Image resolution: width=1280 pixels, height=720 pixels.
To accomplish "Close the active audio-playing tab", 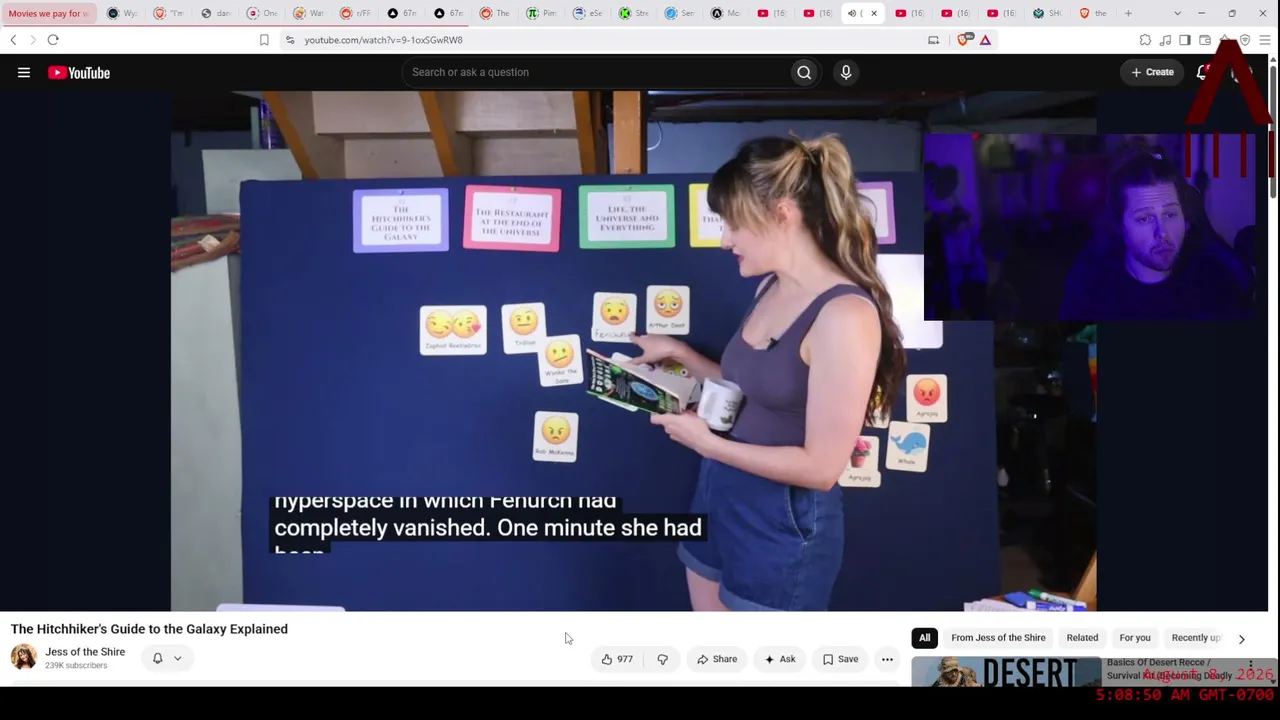I will 874,13.
